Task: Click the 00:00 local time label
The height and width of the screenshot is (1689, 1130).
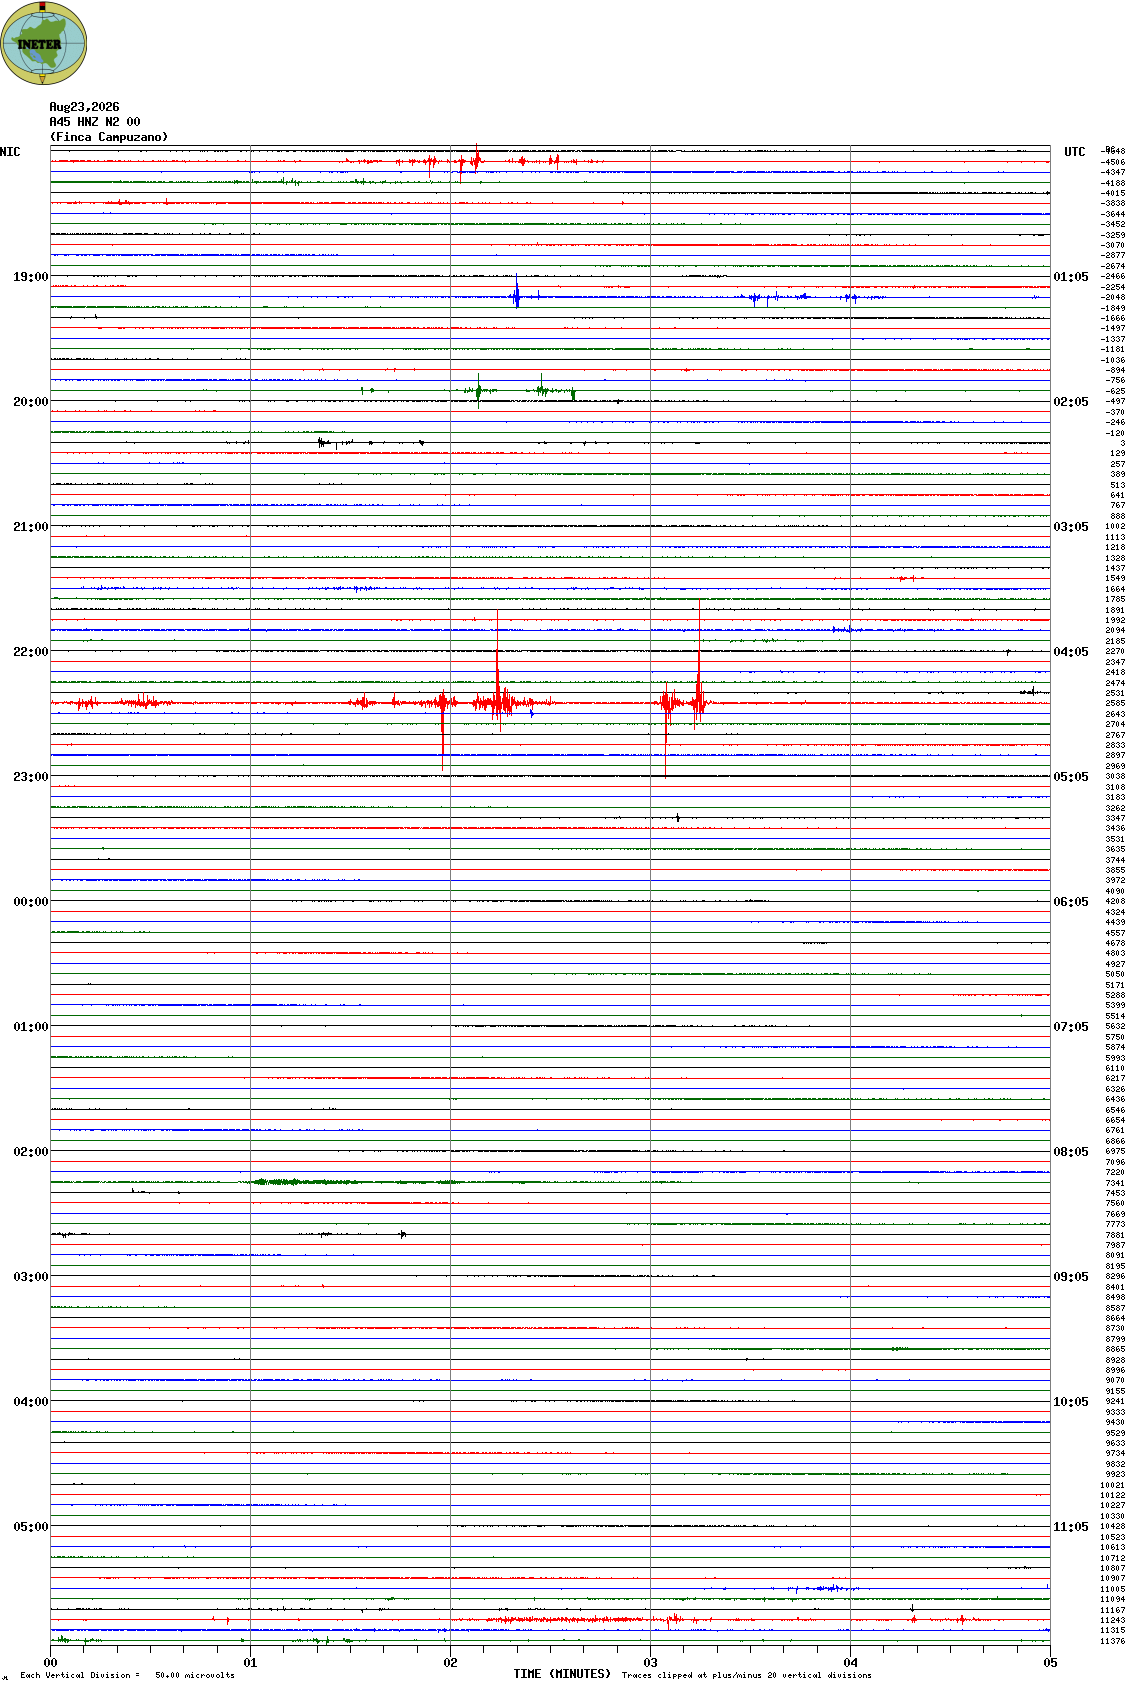Action: [30, 902]
